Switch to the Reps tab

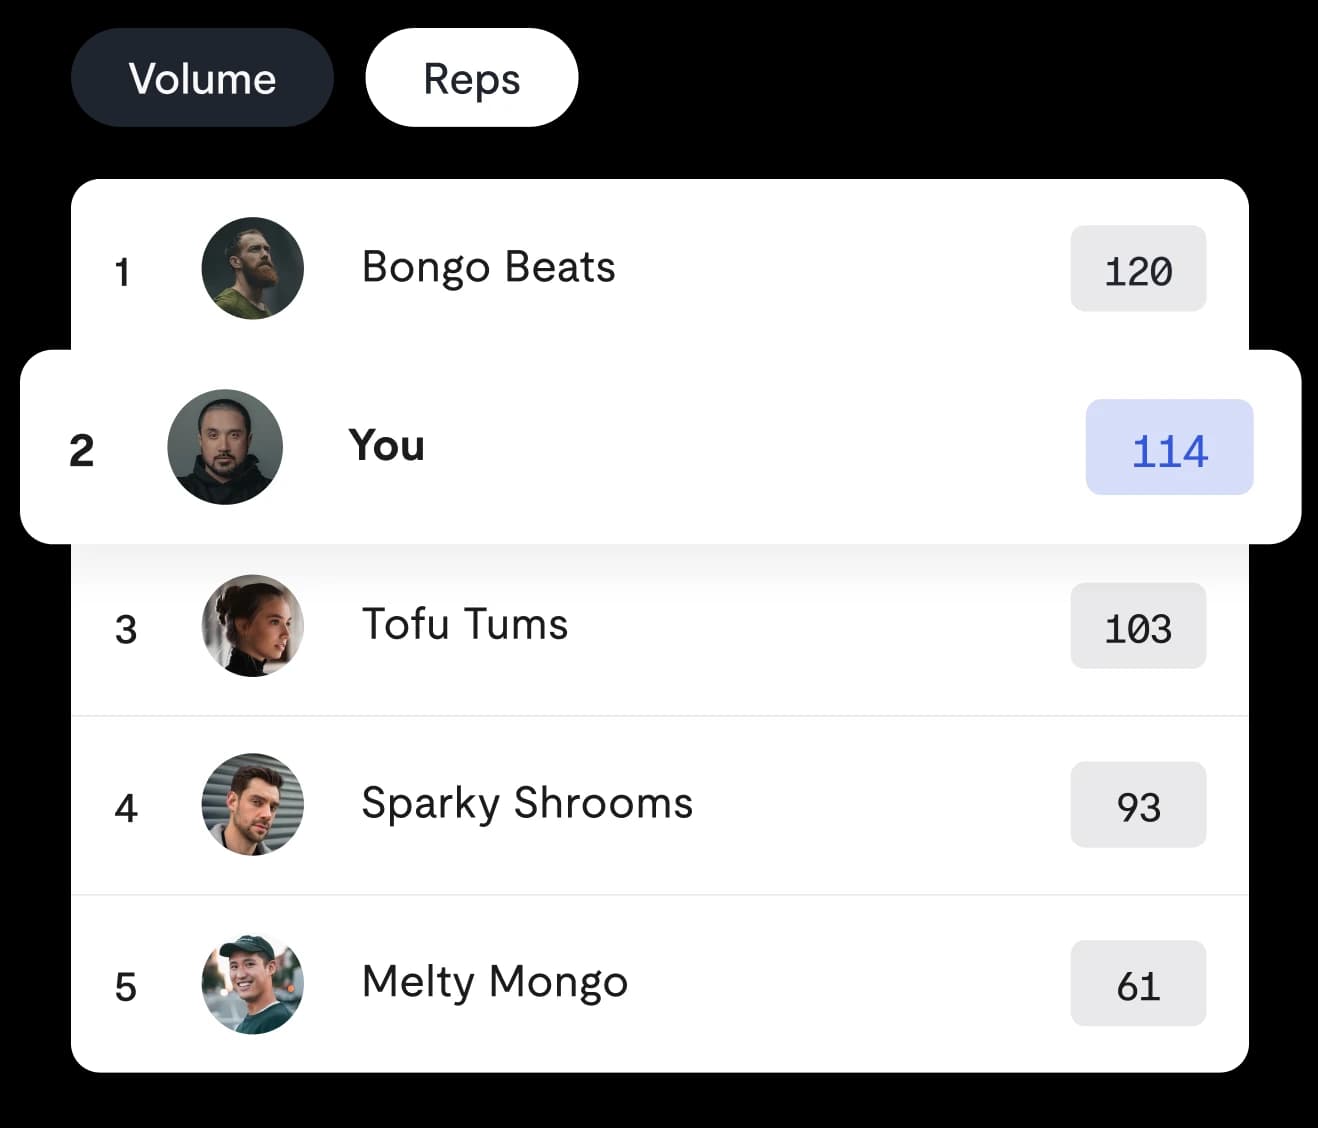pos(472,78)
